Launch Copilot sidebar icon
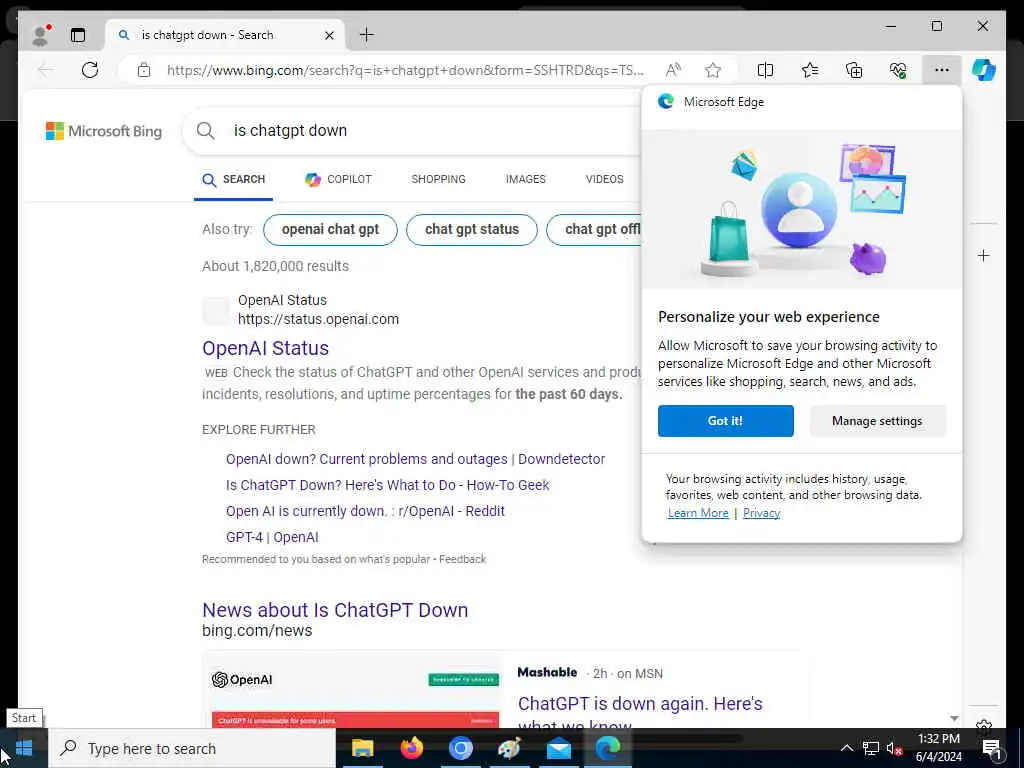The height and width of the screenshot is (768, 1024). pos(984,70)
